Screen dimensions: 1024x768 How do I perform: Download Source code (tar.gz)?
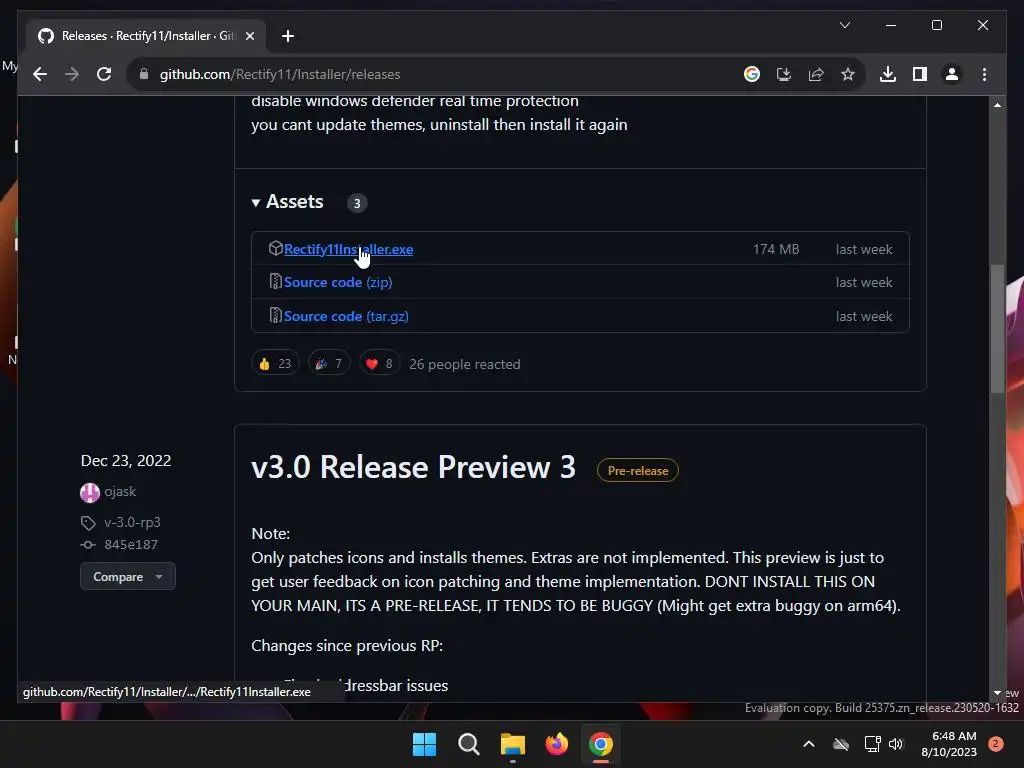coord(346,316)
